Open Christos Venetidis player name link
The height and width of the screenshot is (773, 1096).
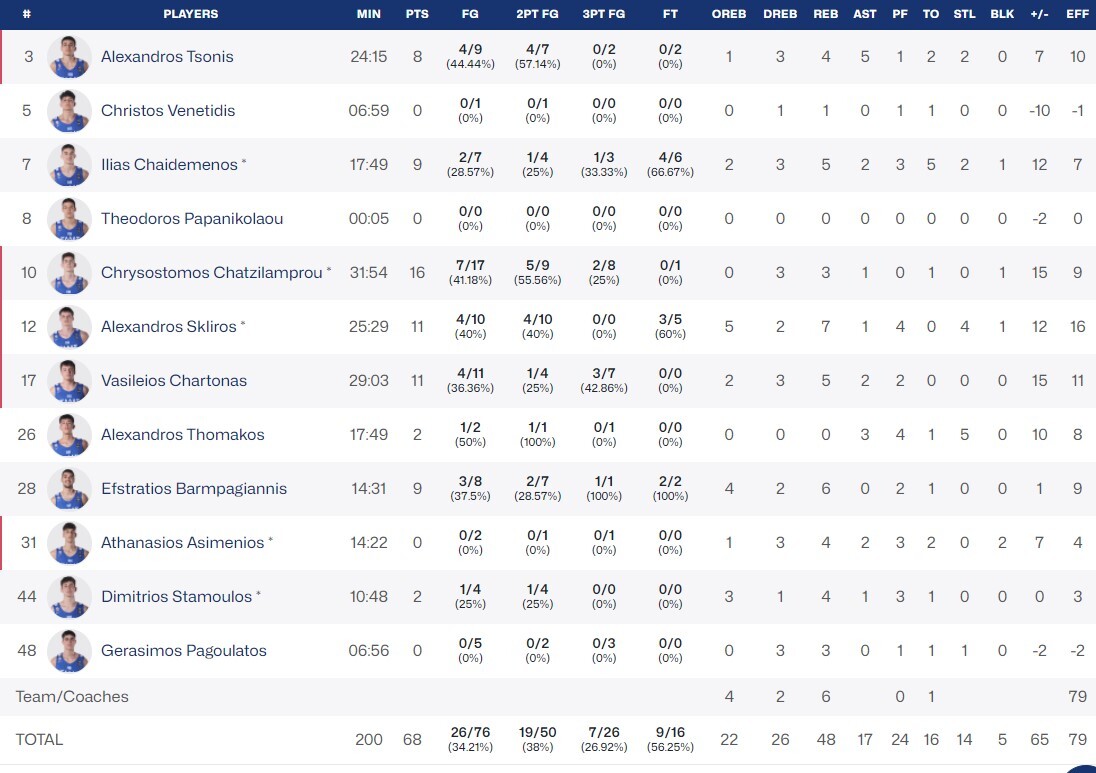click(168, 110)
